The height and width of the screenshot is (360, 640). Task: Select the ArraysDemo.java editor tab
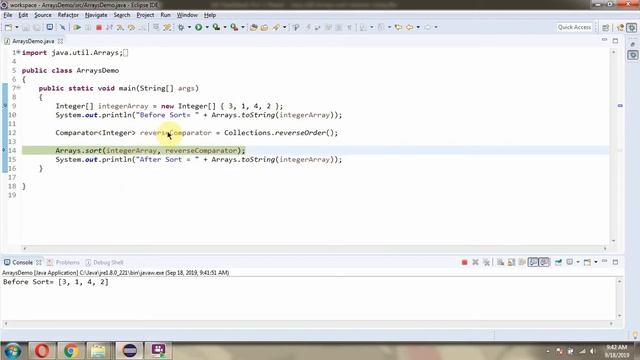tap(33, 41)
